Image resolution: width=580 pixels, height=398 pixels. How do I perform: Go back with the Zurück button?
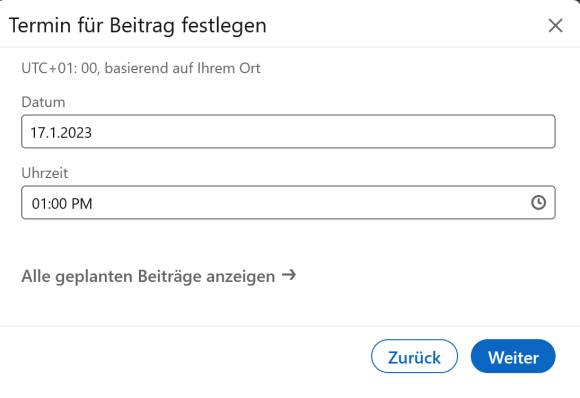coord(414,356)
